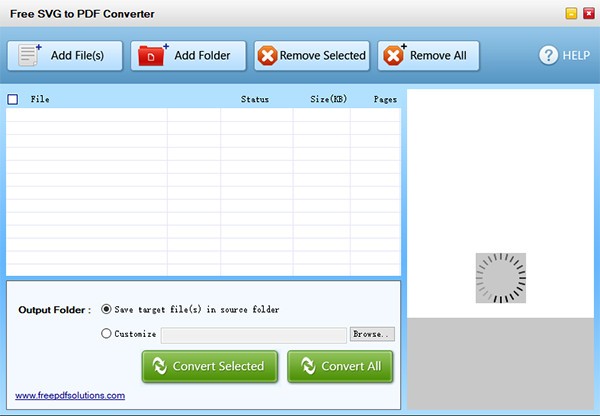Click the Browse.. button
Screen dimensions: 600x416
372,334
